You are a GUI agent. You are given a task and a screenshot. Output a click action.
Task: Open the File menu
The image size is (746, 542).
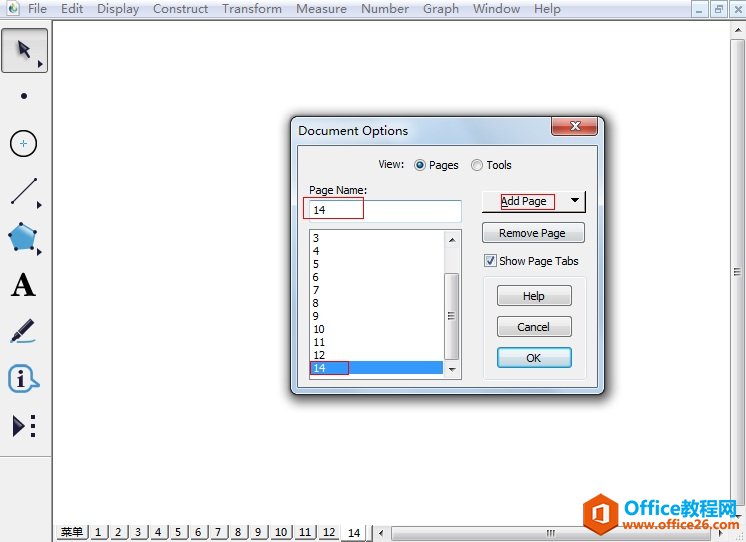[x=37, y=9]
